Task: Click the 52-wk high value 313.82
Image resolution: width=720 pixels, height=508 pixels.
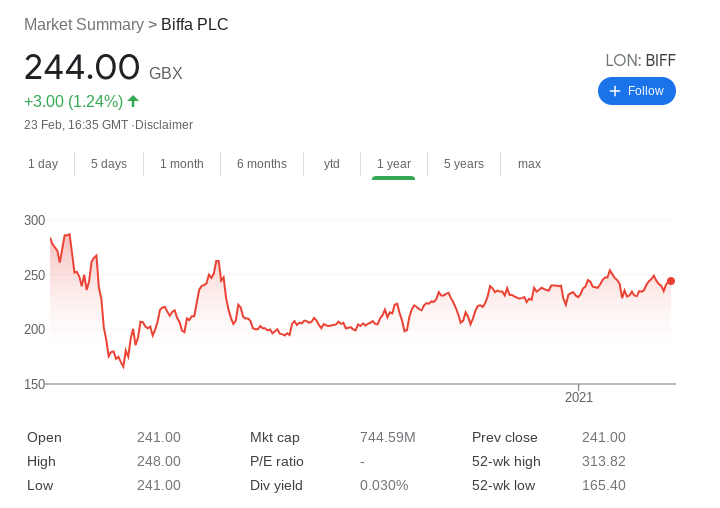Action: 604,461
